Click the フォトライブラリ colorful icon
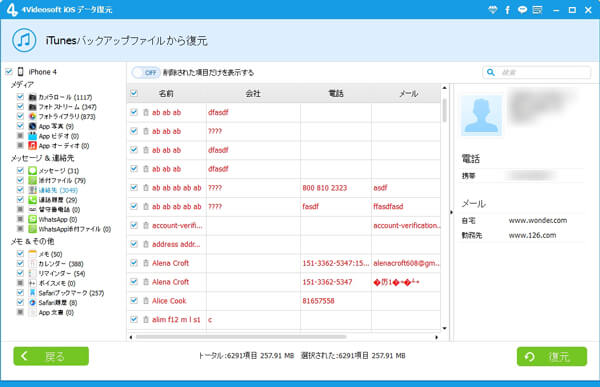Image resolution: width=600 pixels, height=387 pixels. [33, 116]
